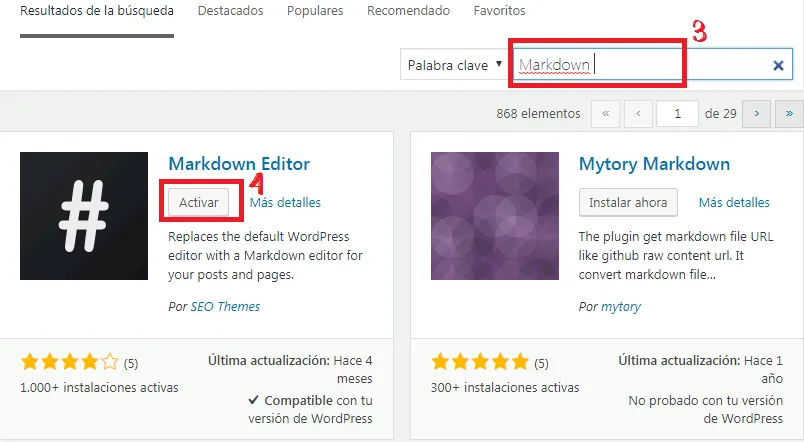Click the Mytory Markdown star rating
804x442 pixels.
480,362
